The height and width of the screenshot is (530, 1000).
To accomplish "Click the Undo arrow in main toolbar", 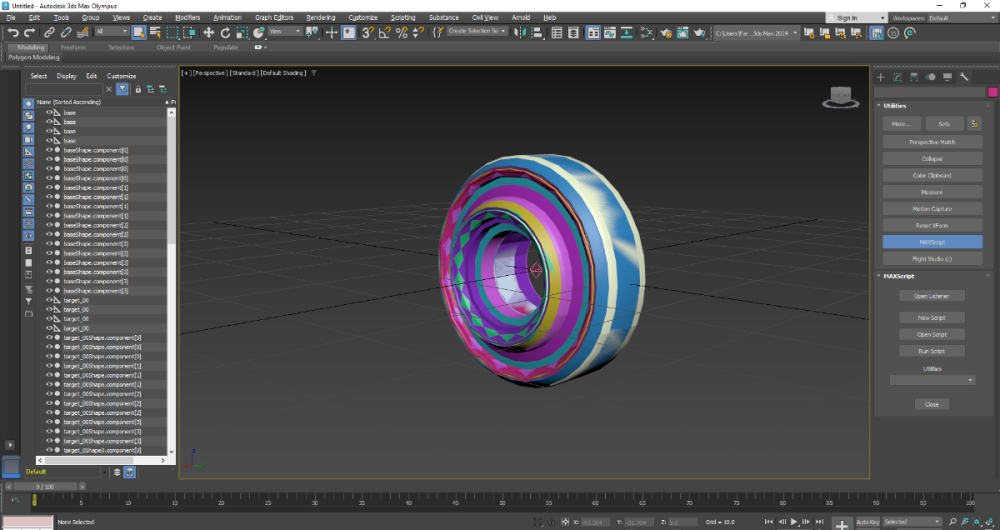I will tap(13, 33).
